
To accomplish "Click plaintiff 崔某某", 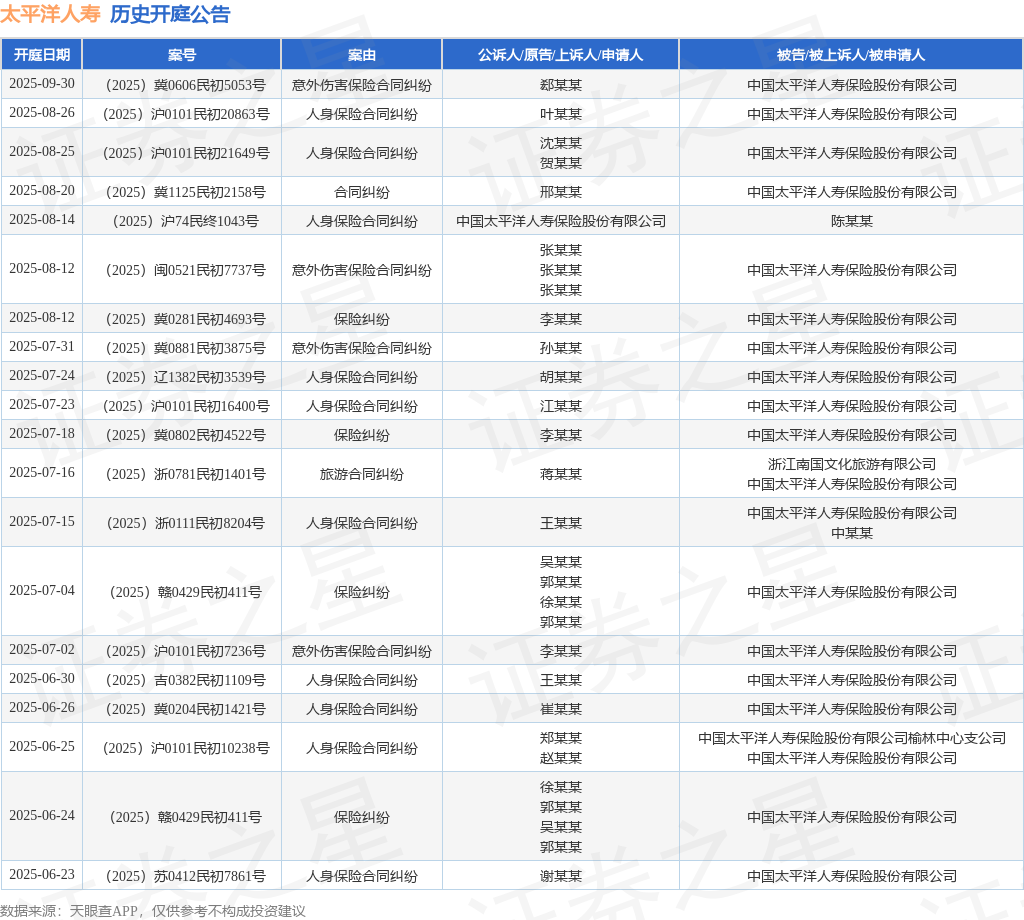I will pyautogui.click(x=560, y=709).
